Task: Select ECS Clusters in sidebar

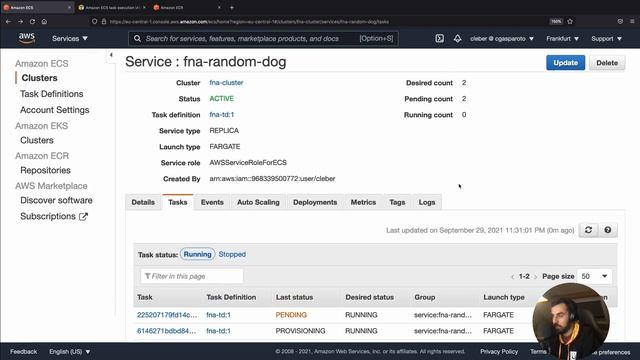Action: tap(39, 78)
